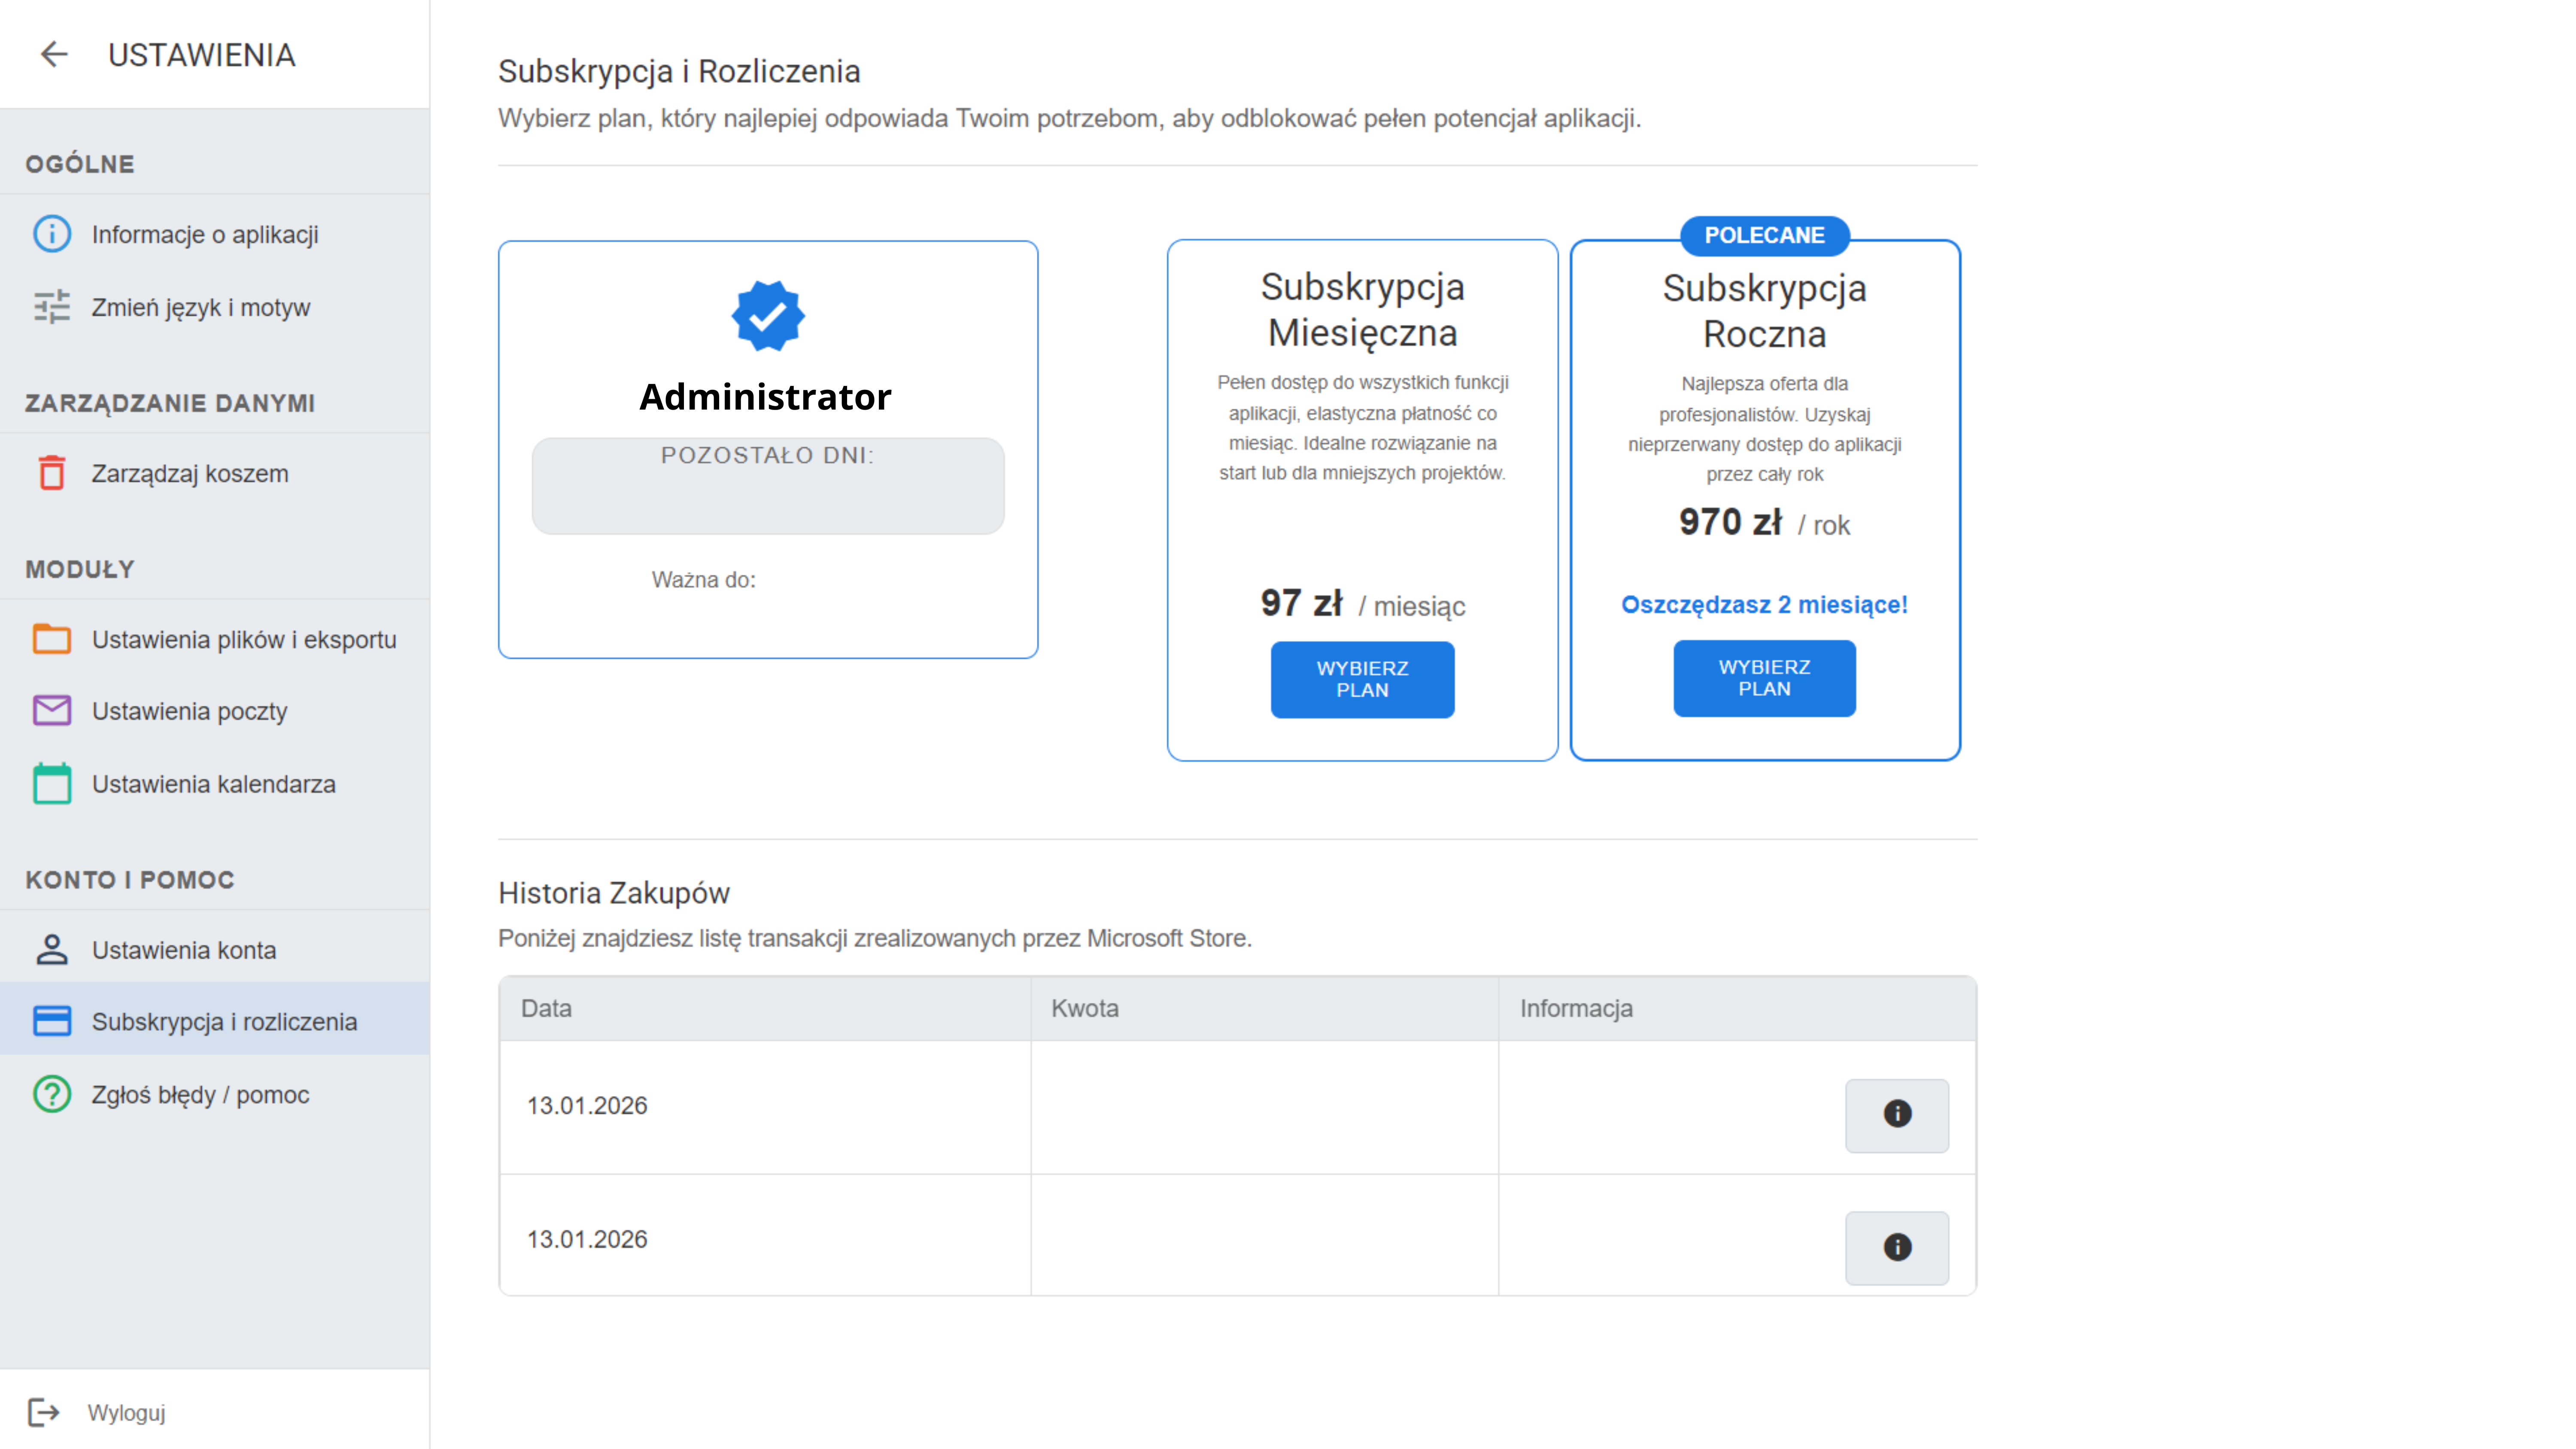This screenshot has width=2576, height=1449.
Task: Click the Wyloguj logout icon
Action: [x=44, y=1412]
